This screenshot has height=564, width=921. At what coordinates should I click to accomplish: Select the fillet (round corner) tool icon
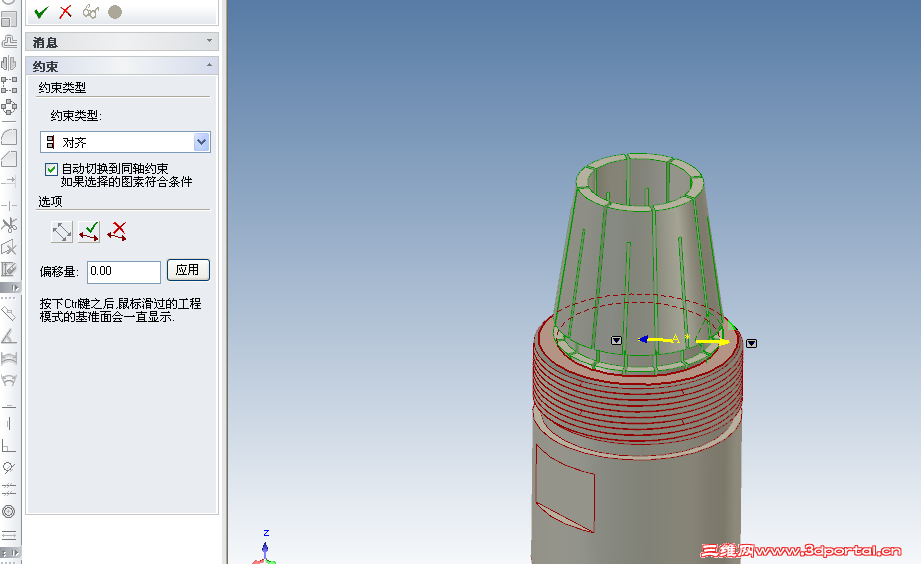9,137
